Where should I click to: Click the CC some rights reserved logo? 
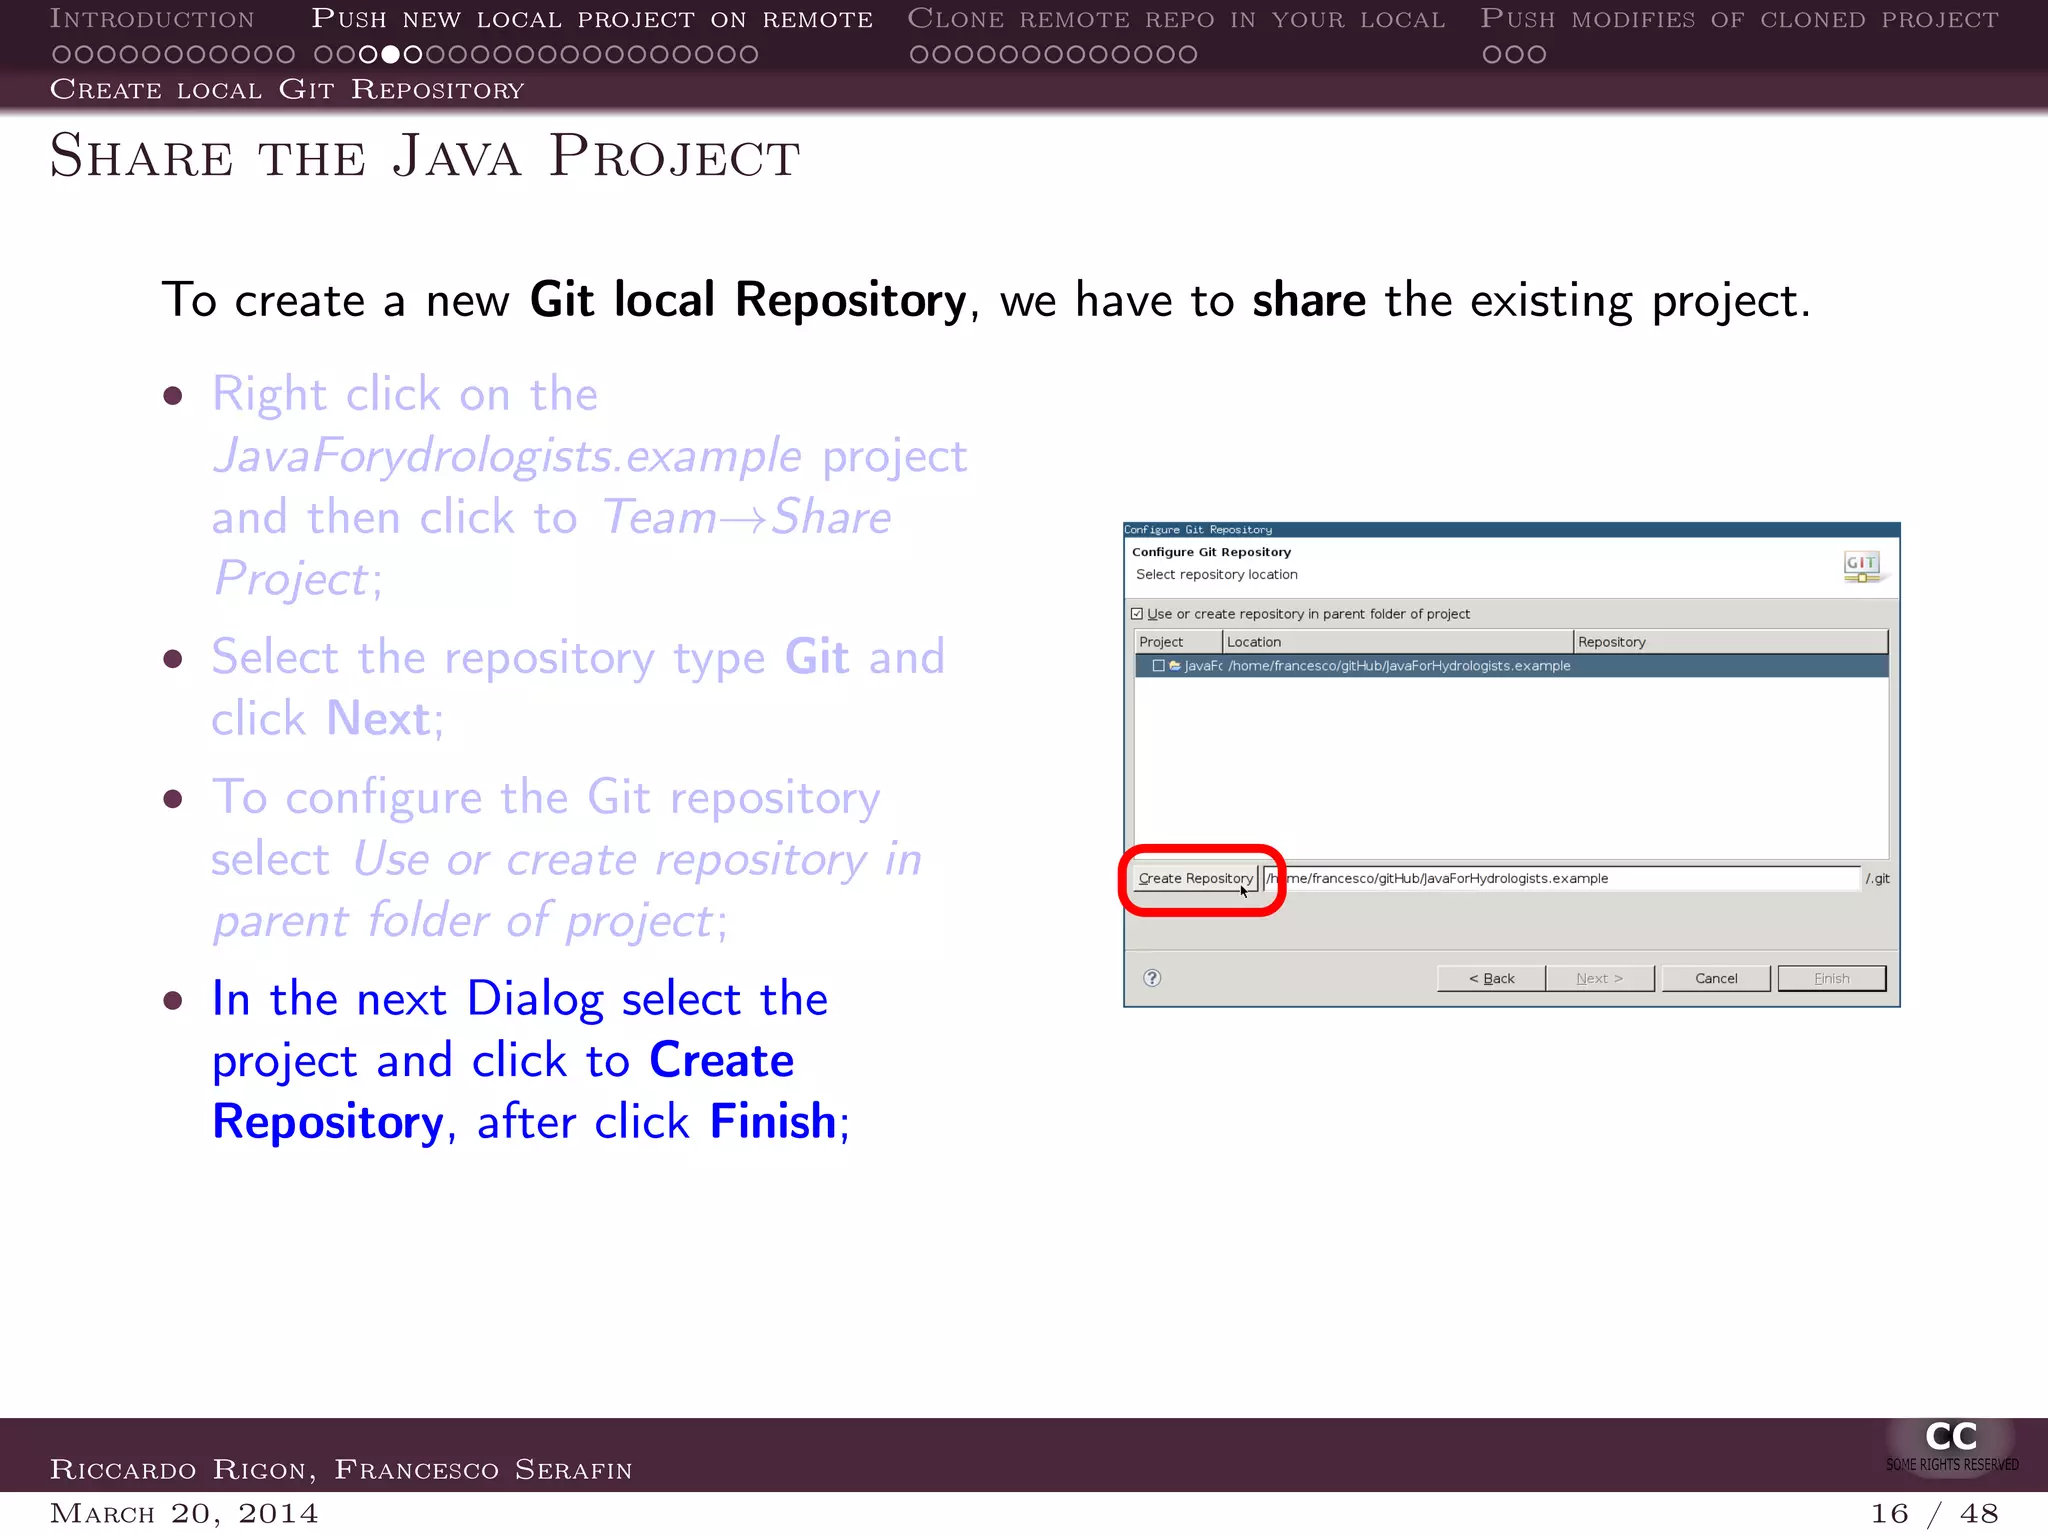click(x=1951, y=1446)
